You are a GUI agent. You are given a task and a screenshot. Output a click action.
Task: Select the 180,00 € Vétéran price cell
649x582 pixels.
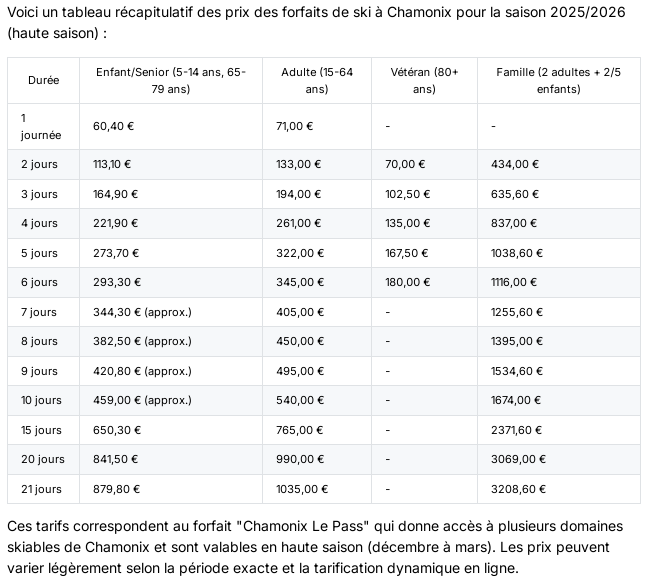click(408, 282)
